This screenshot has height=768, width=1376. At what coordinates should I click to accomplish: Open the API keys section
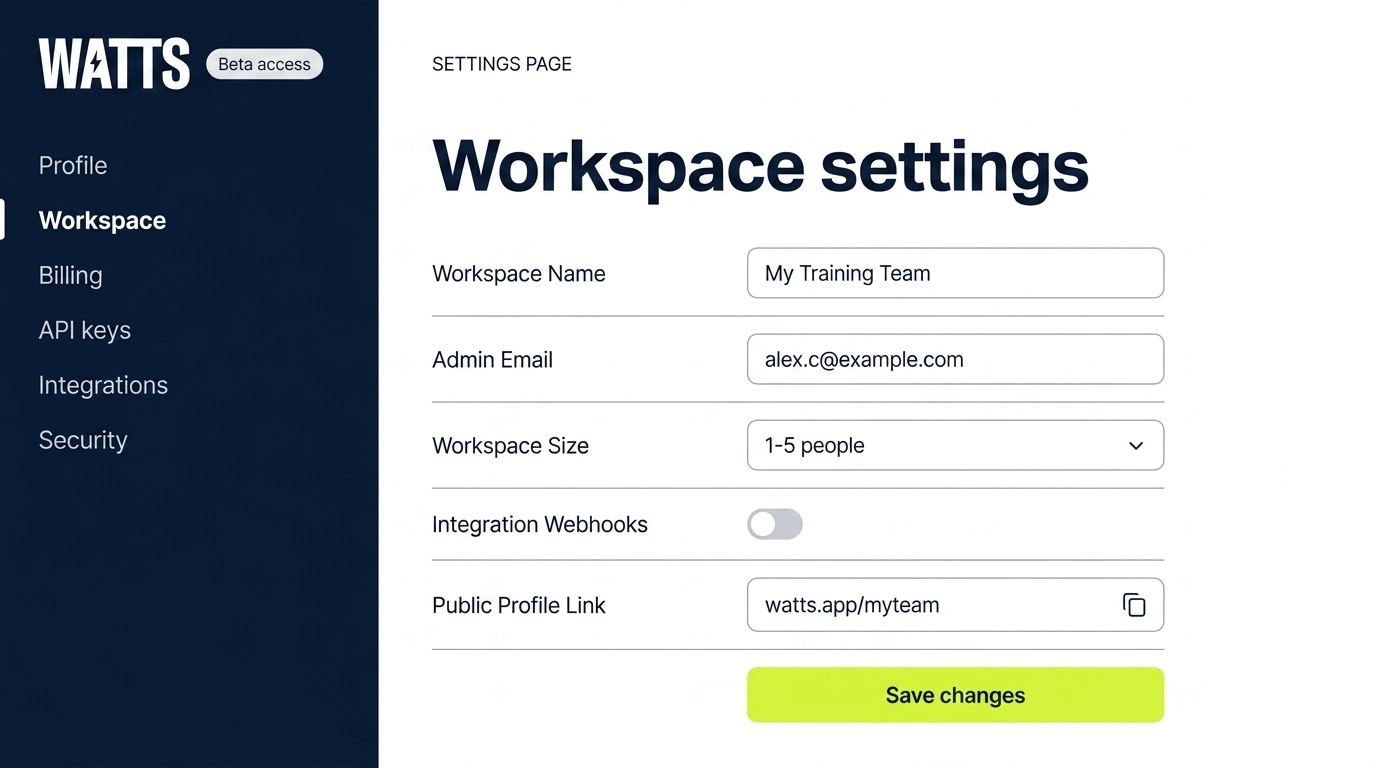84,330
